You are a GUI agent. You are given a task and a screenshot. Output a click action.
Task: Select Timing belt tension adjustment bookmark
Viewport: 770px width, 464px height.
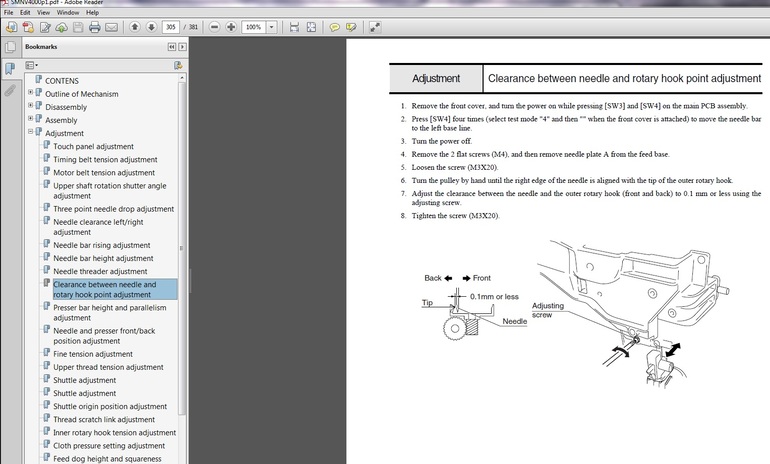[x=105, y=160]
